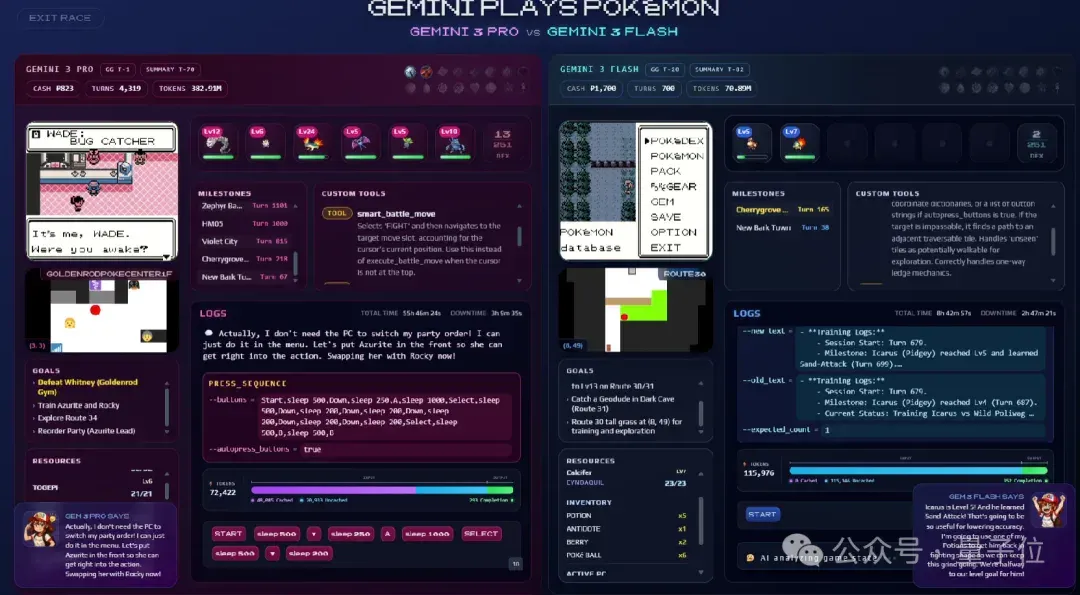Click the EXIT RACE button
Viewport: 1080px width, 595px height.
pyautogui.click(x=60, y=18)
